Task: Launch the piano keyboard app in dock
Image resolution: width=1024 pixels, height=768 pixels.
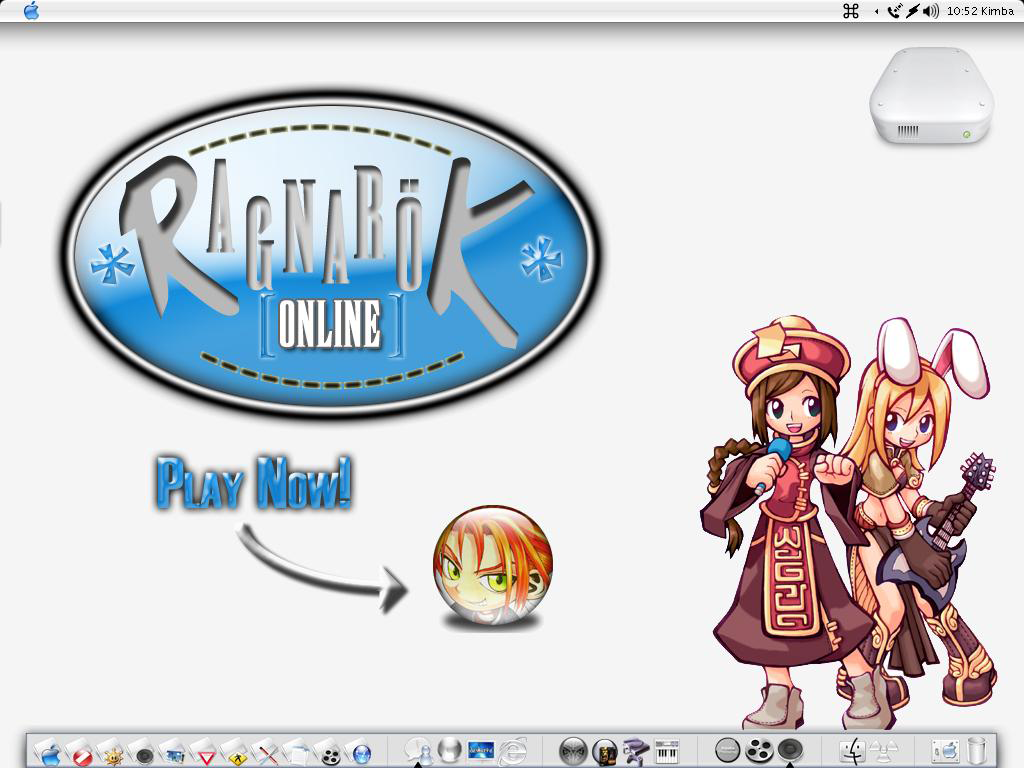Action: point(667,752)
